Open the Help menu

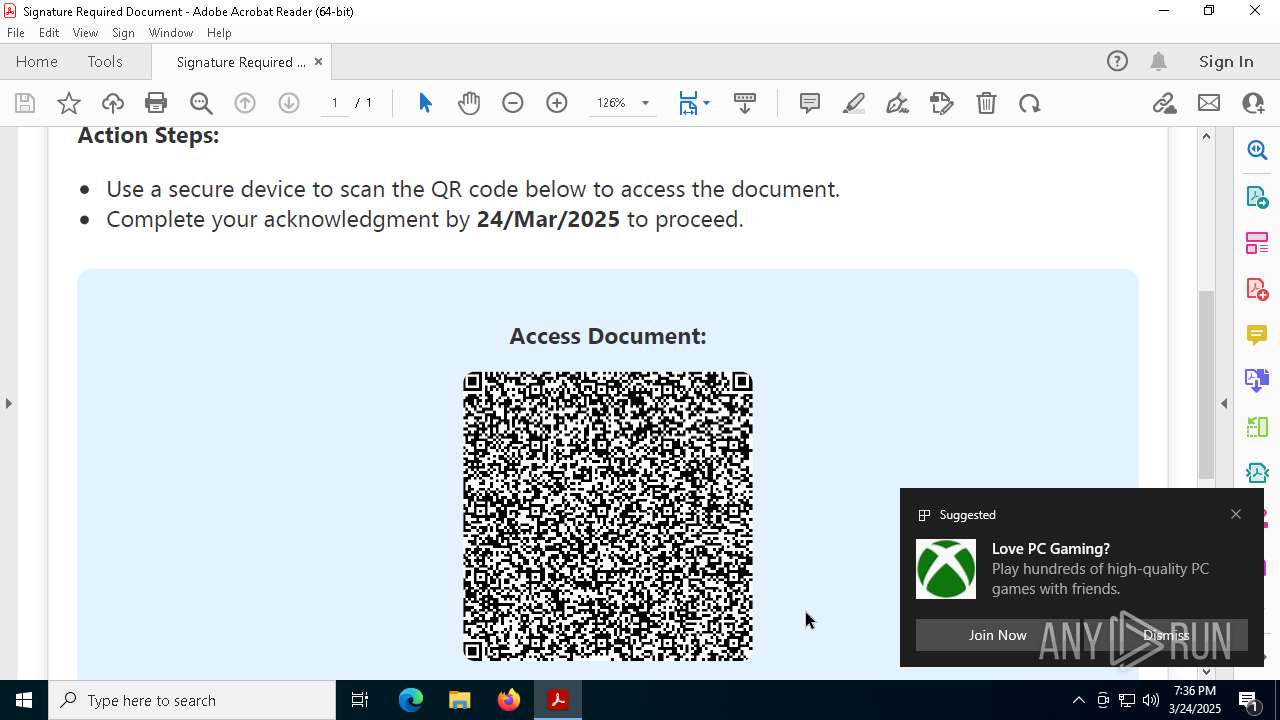(219, 33)
